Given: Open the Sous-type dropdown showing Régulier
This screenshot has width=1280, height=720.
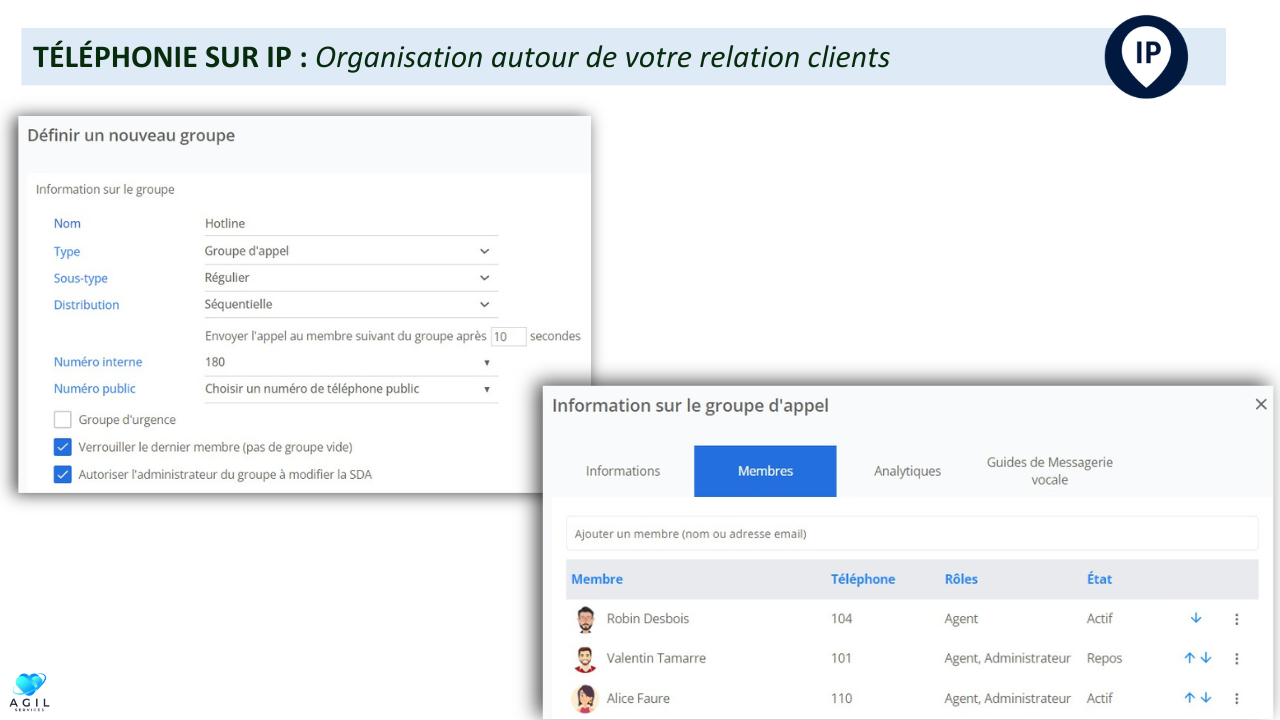Looking at the screenshot, I should click(351, 278).
